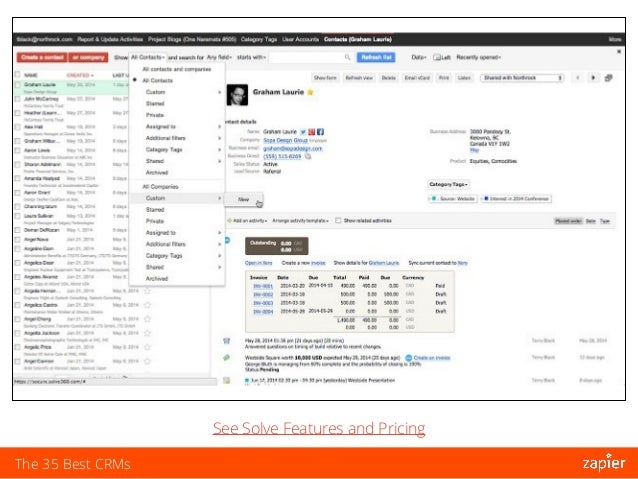The width and height of the screenshot is (638, 479).
Task: Click the blue Refresh list button
Action: [376, 57]
